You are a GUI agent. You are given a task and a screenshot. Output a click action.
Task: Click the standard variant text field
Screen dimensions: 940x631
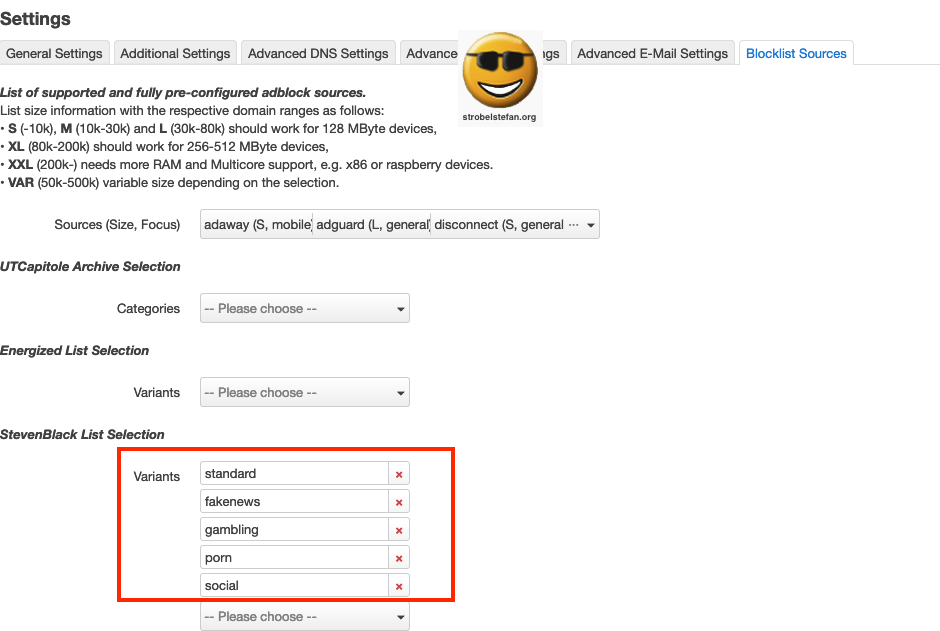pyautogui.click(x=294, y=474)
